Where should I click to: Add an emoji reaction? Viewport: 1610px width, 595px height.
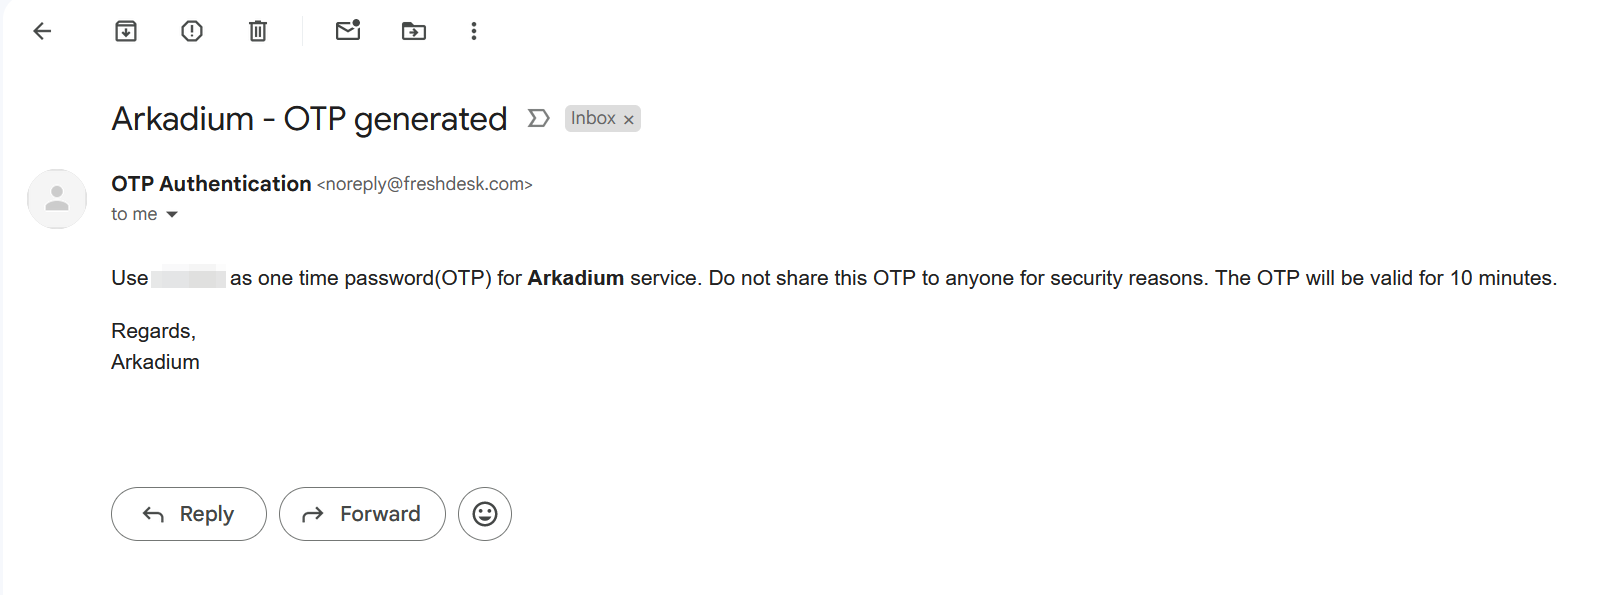click(485, 514)
